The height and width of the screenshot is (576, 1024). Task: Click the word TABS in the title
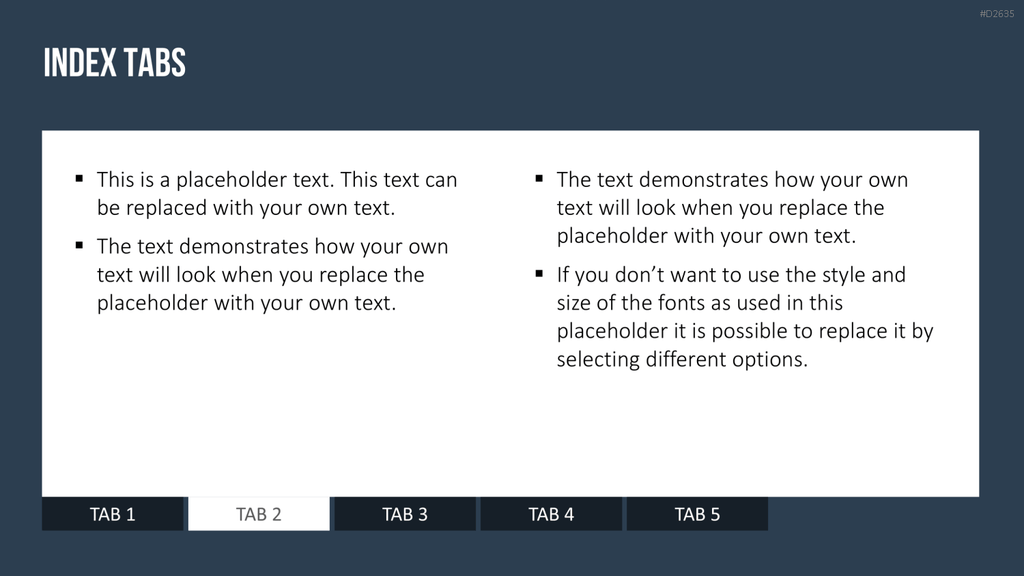(x=155, y=63)
